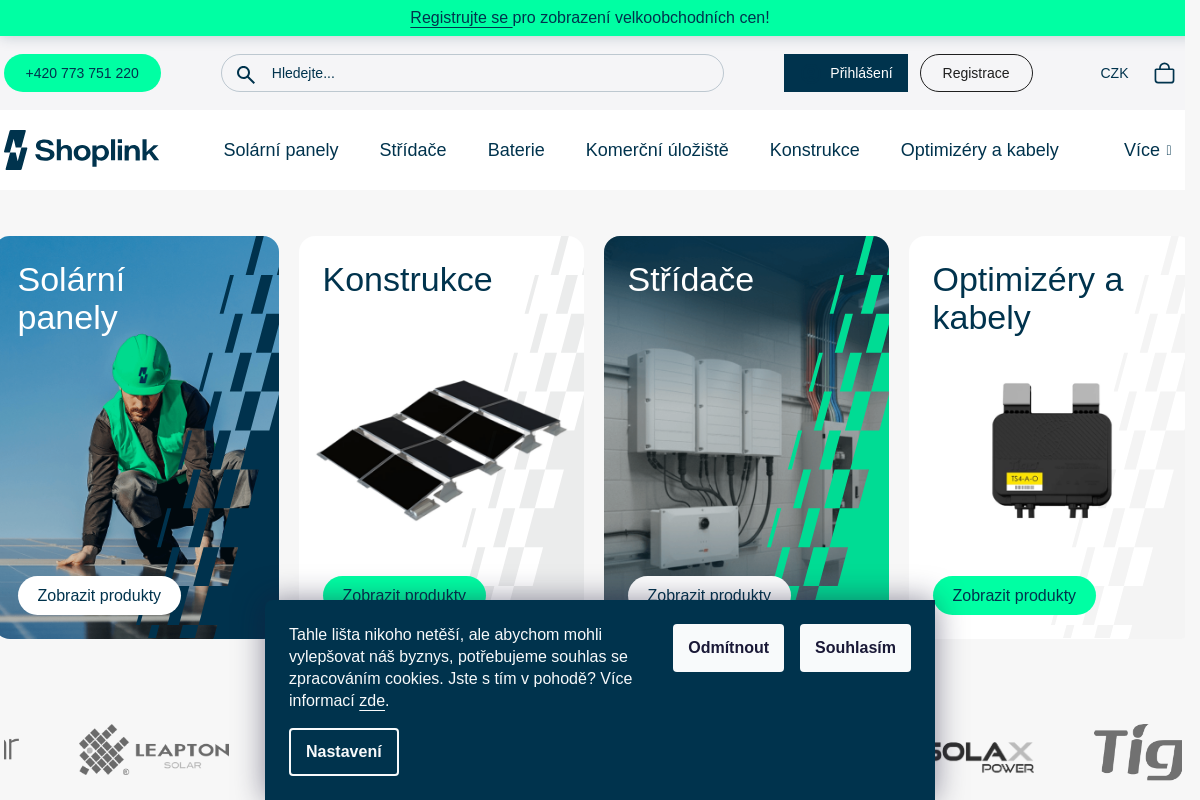Viewport: 1200px width, 800px height.
Task: Open the Střídače menu item
Action: [x=412, y=150]
